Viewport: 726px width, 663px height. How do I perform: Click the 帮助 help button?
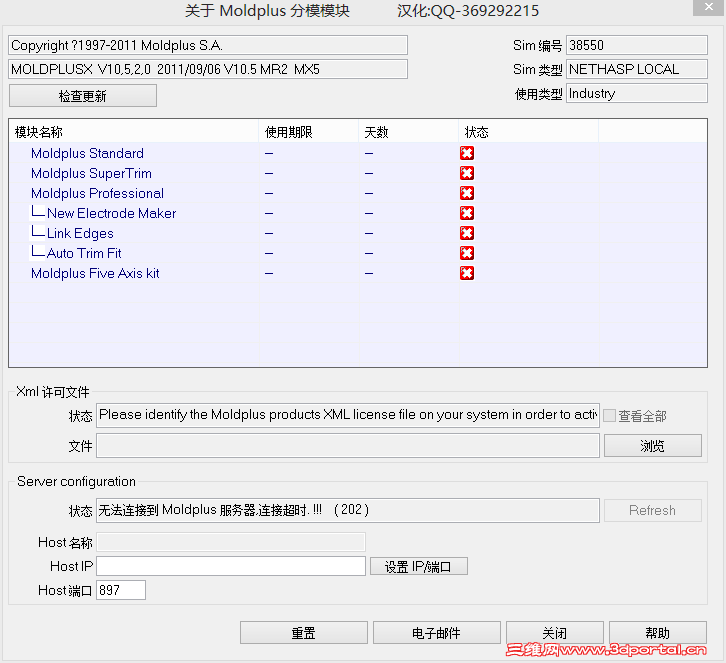point(657,632)
